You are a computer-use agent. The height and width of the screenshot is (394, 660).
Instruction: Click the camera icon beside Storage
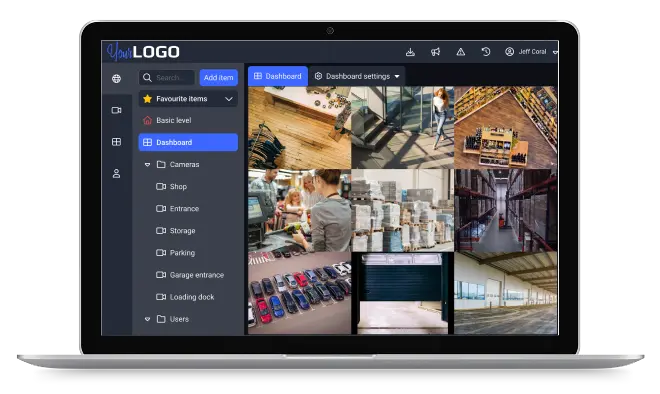(x=161, y=231)
